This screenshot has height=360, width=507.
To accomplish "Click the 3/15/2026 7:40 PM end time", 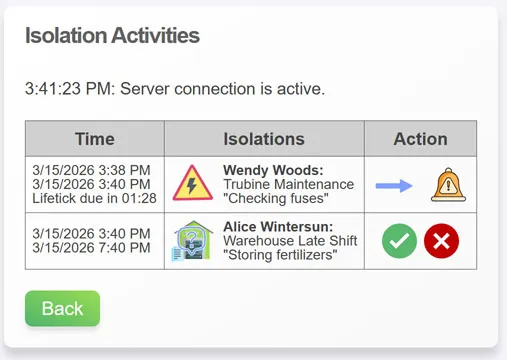I will 91,248.
